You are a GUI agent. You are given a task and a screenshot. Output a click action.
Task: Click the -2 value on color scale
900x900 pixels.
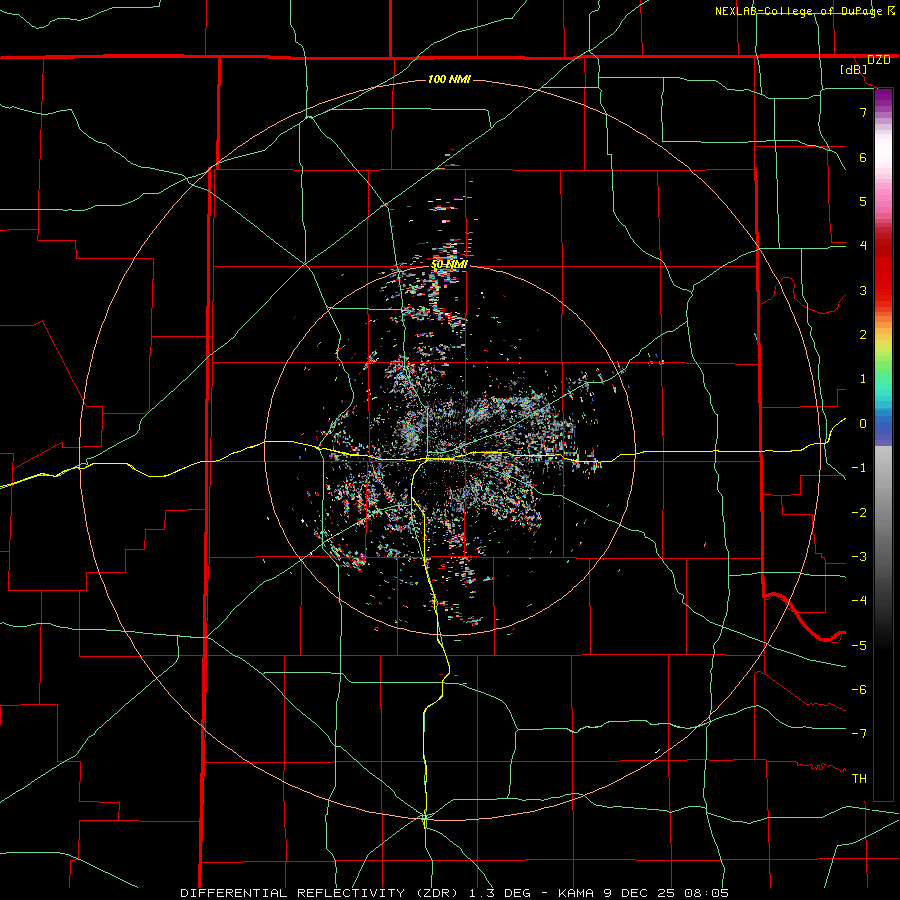click(859, 513)
